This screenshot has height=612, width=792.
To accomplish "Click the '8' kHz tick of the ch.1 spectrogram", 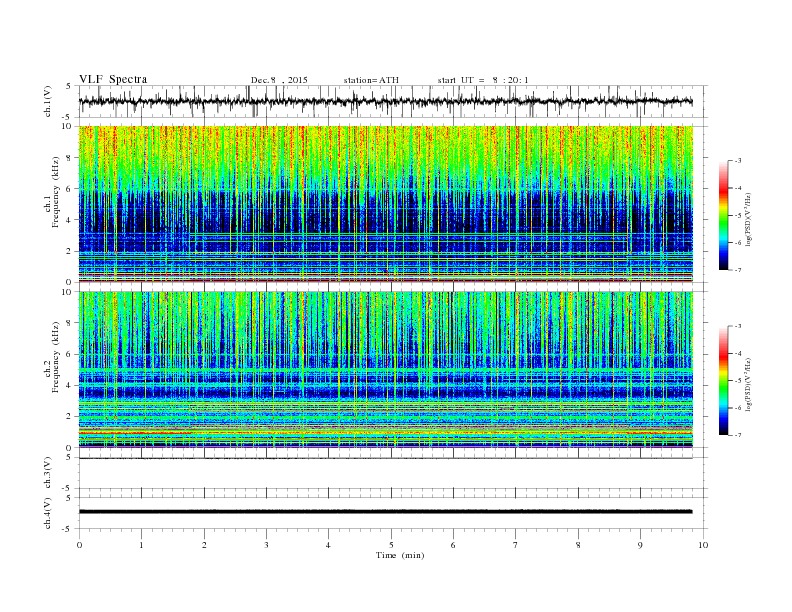I will [70, 158].
